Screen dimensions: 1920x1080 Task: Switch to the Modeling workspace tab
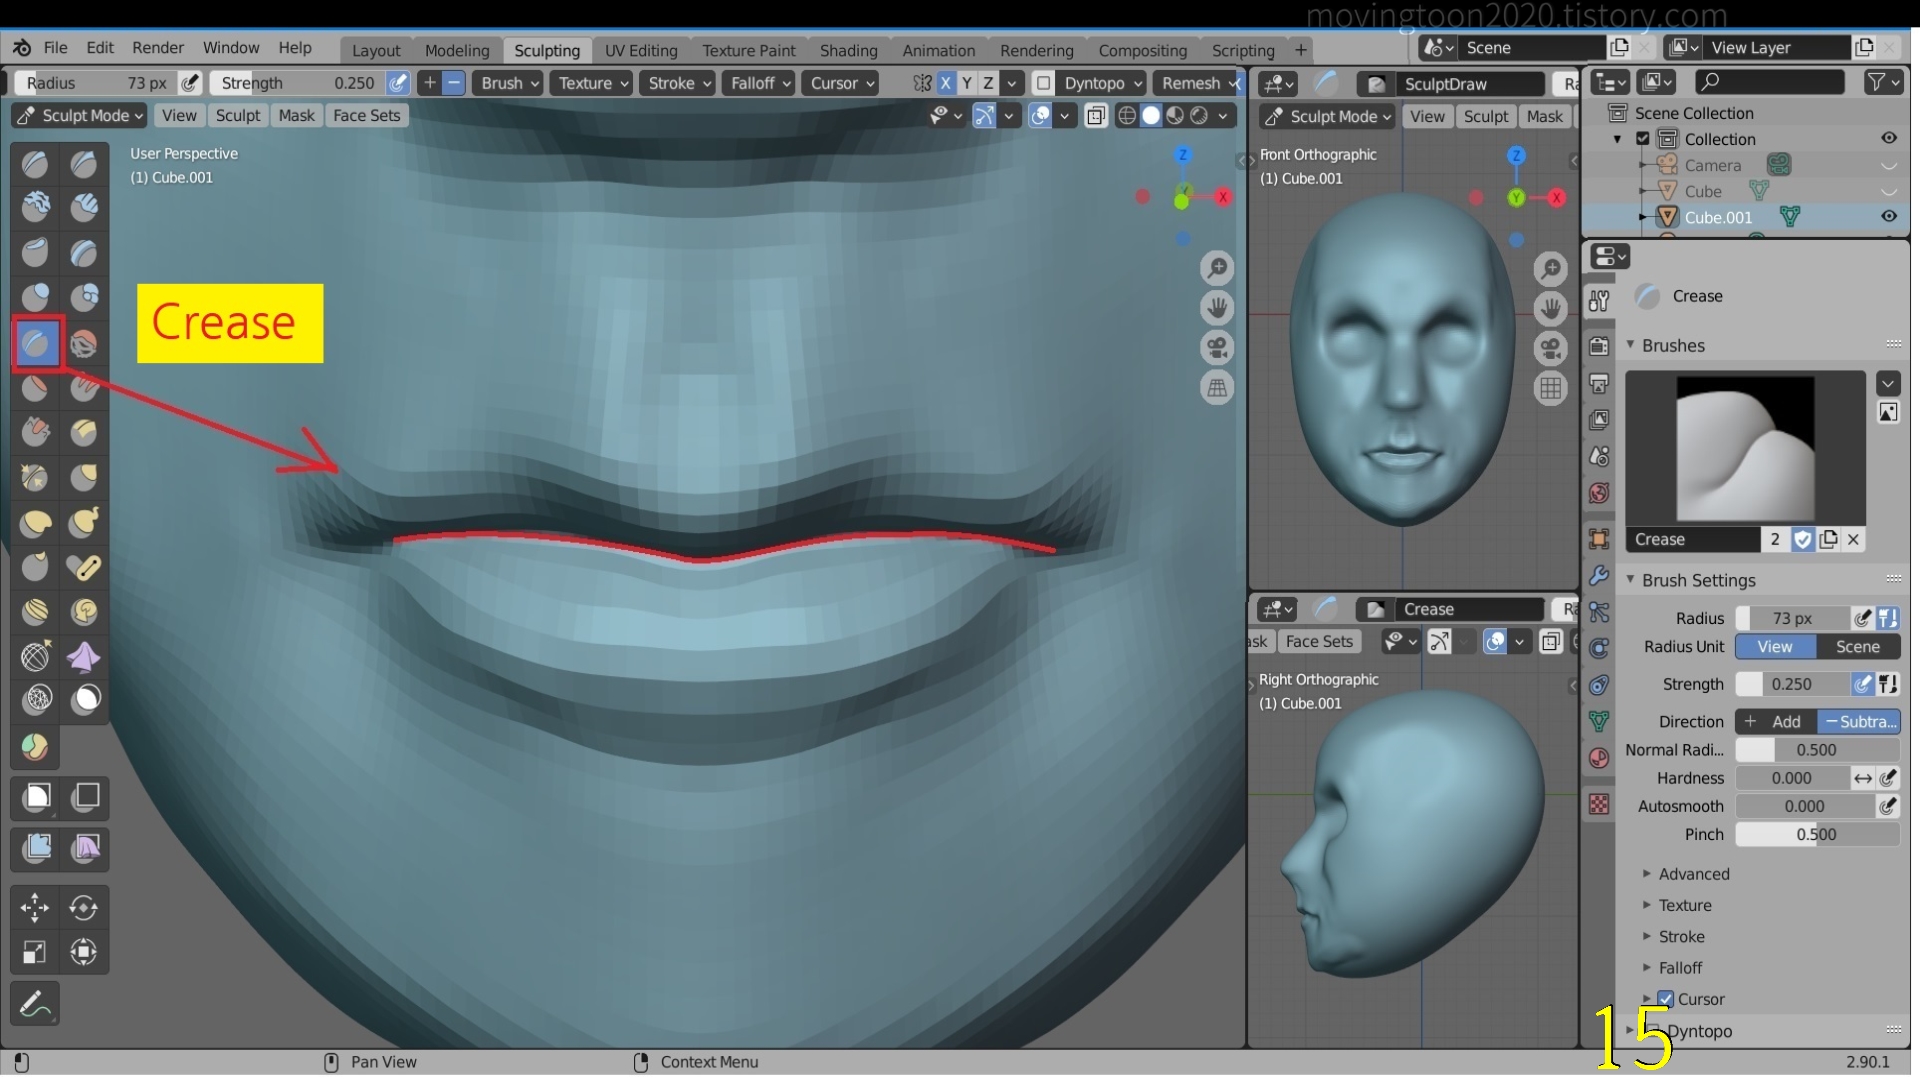(x=457, y=50)
